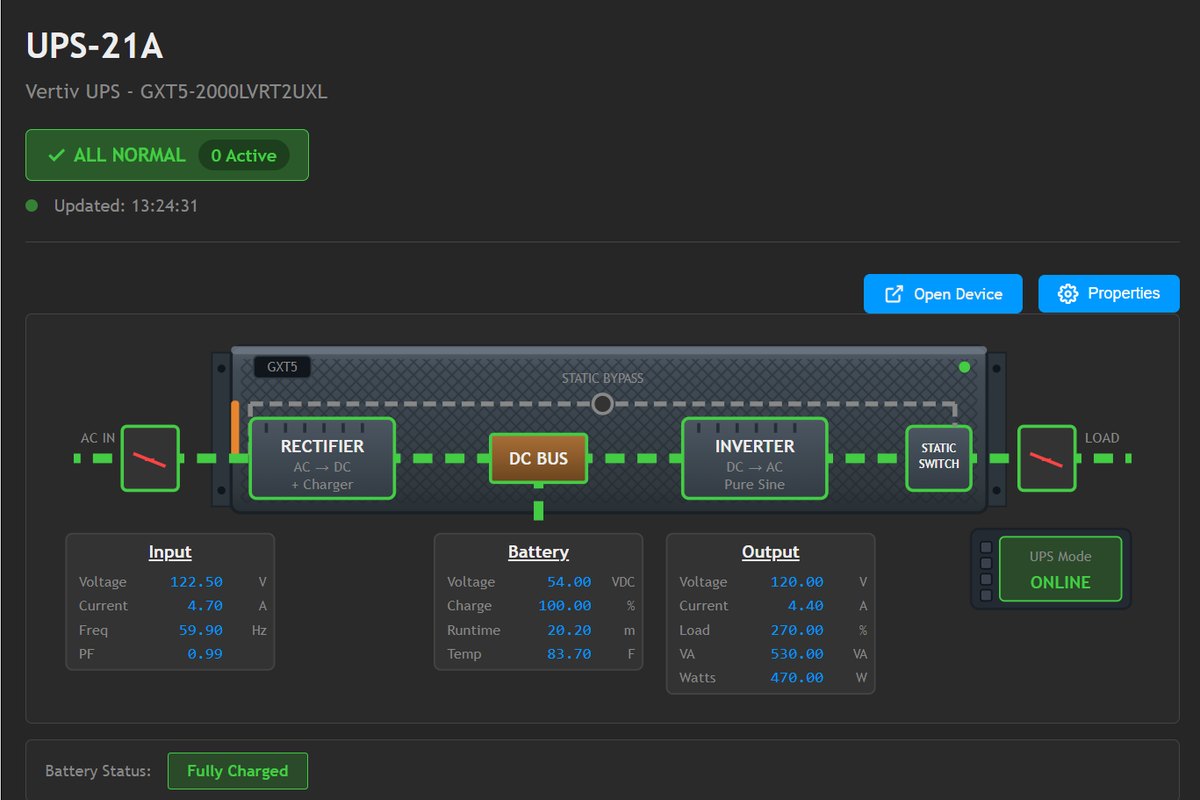Image resolution: width=1200 pixels, height=800 pixels.
Task: Click the output current value 4.40
Action: click(x=805, y=606)
